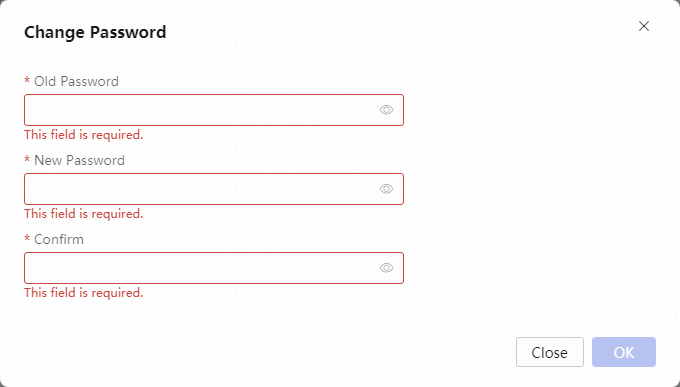680x387 pixels.
Task: Toggle visibility of the Confirm password
Action: pos(386,268)
